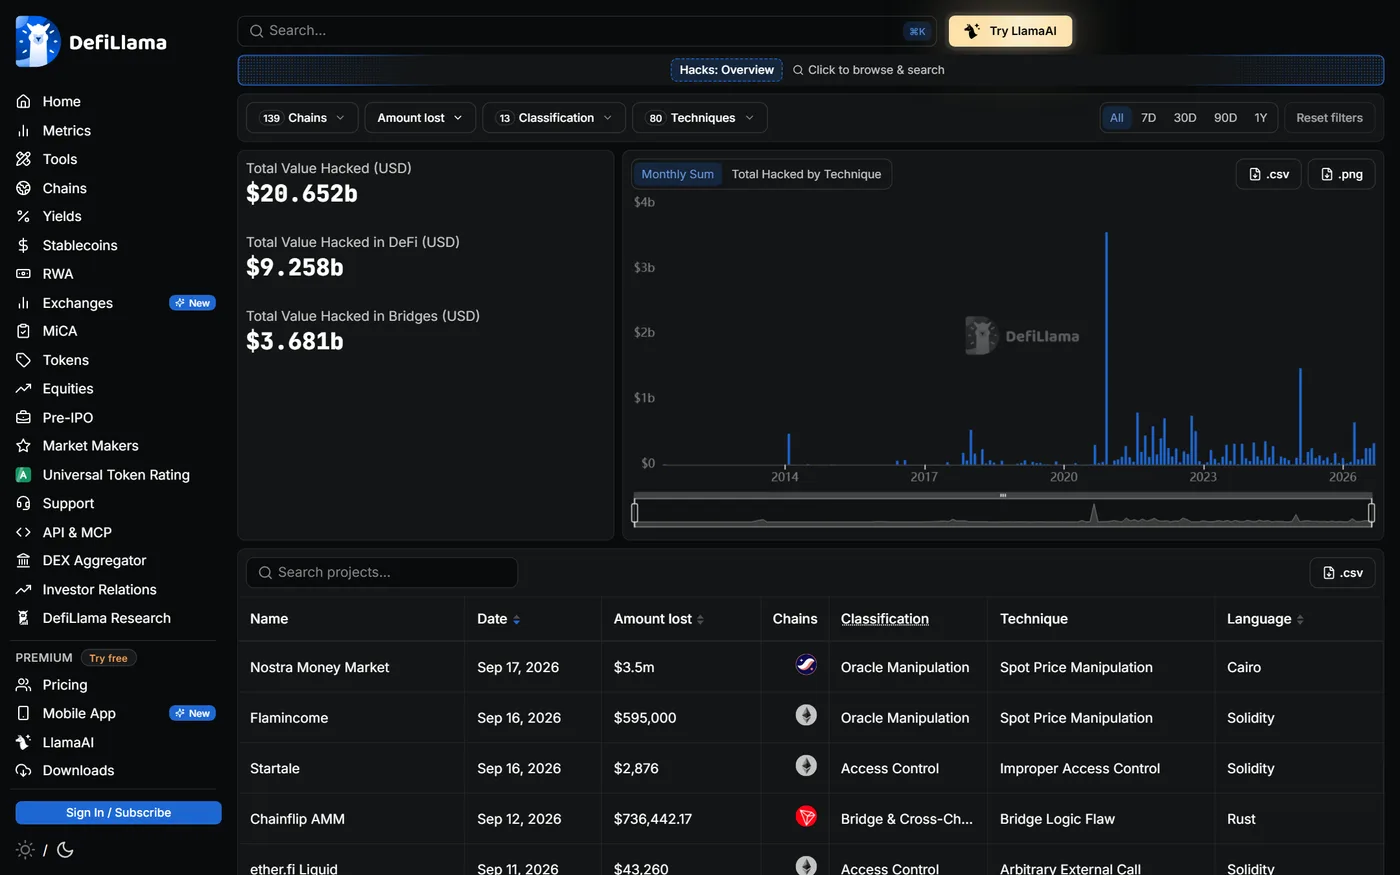Export the chart as .png

[1342, 174]
